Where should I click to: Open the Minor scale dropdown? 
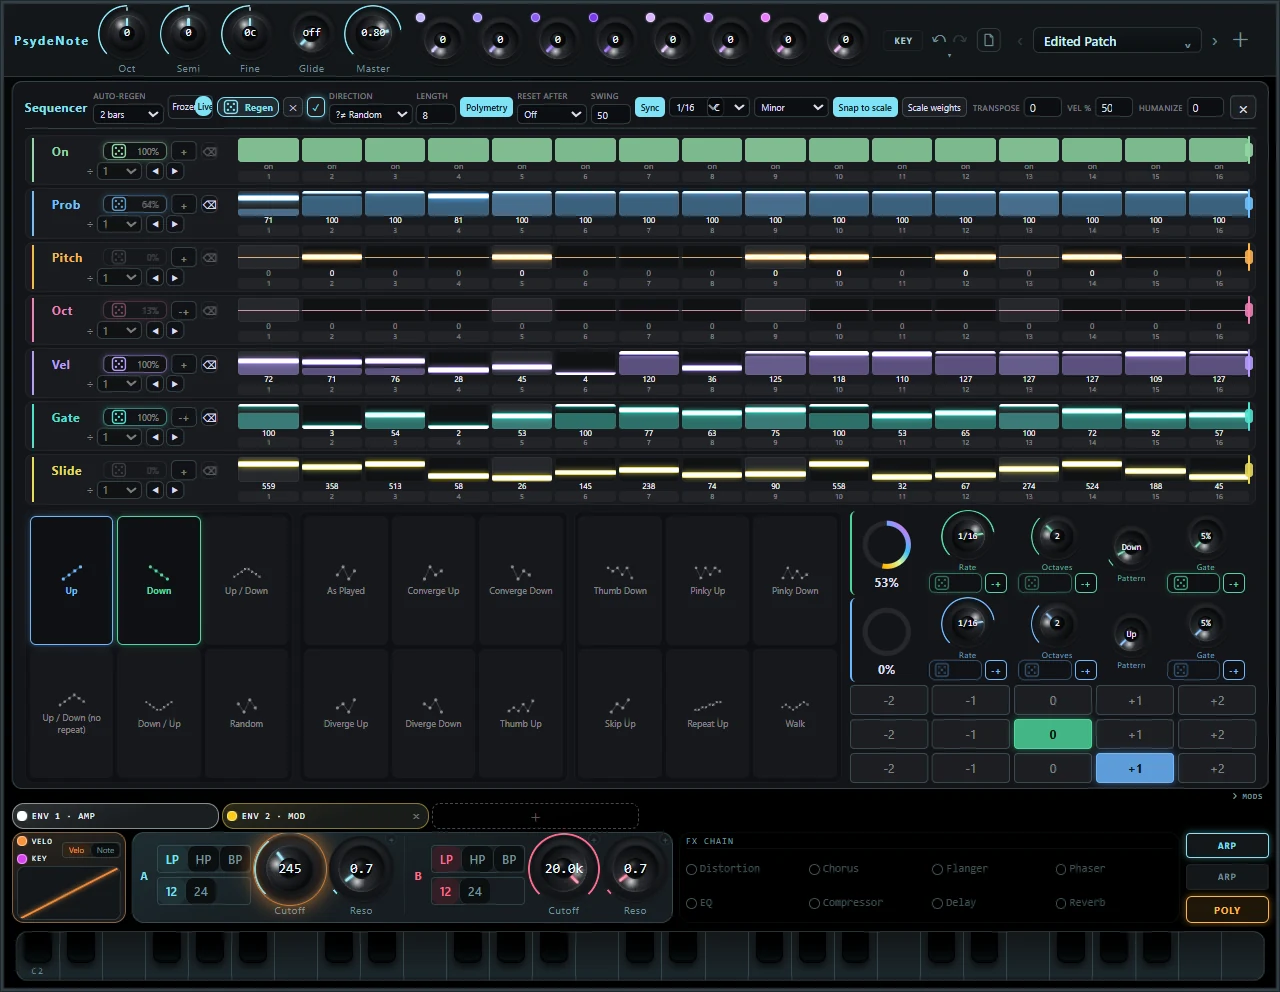tap(791, 108)
